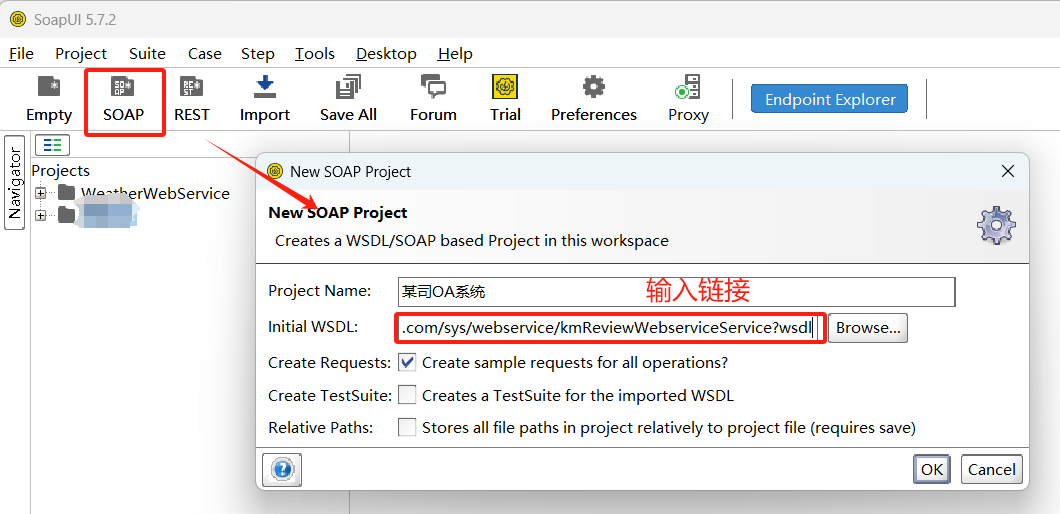Click the blurred project's folder icon
Viewport: 1060px width, 514px height.
(x=66, y=214)
